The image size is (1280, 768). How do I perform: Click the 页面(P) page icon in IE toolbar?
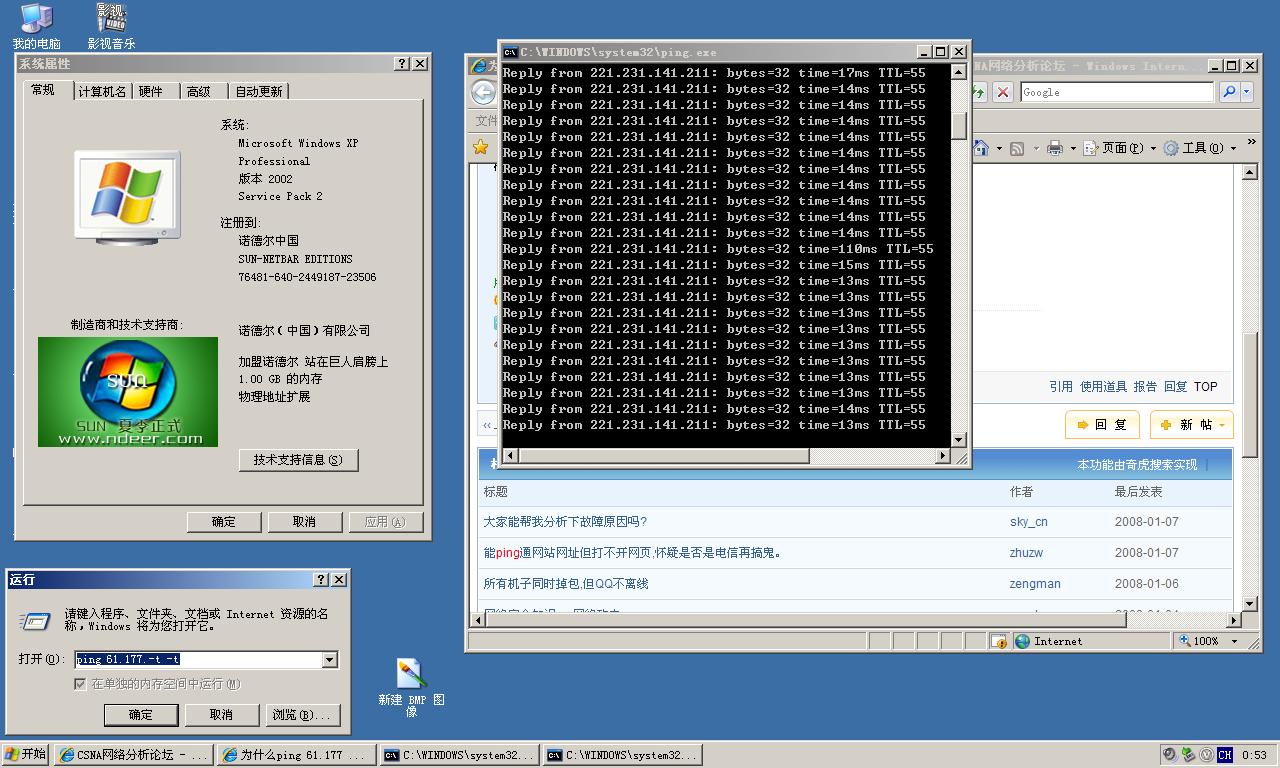pyautogui.click(x=1089, y=147)
